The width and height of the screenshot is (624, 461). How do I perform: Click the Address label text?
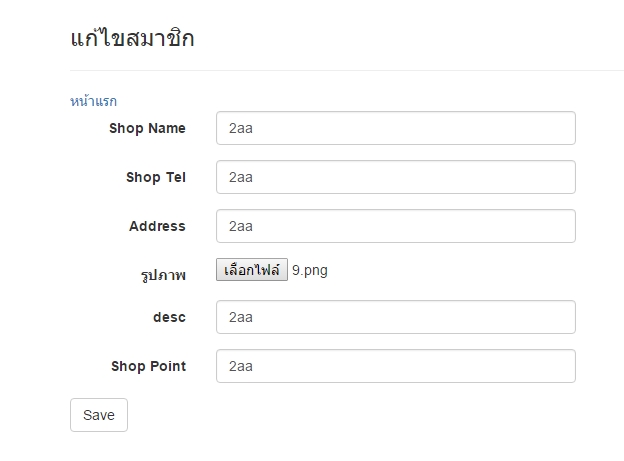tap(157, 226)
